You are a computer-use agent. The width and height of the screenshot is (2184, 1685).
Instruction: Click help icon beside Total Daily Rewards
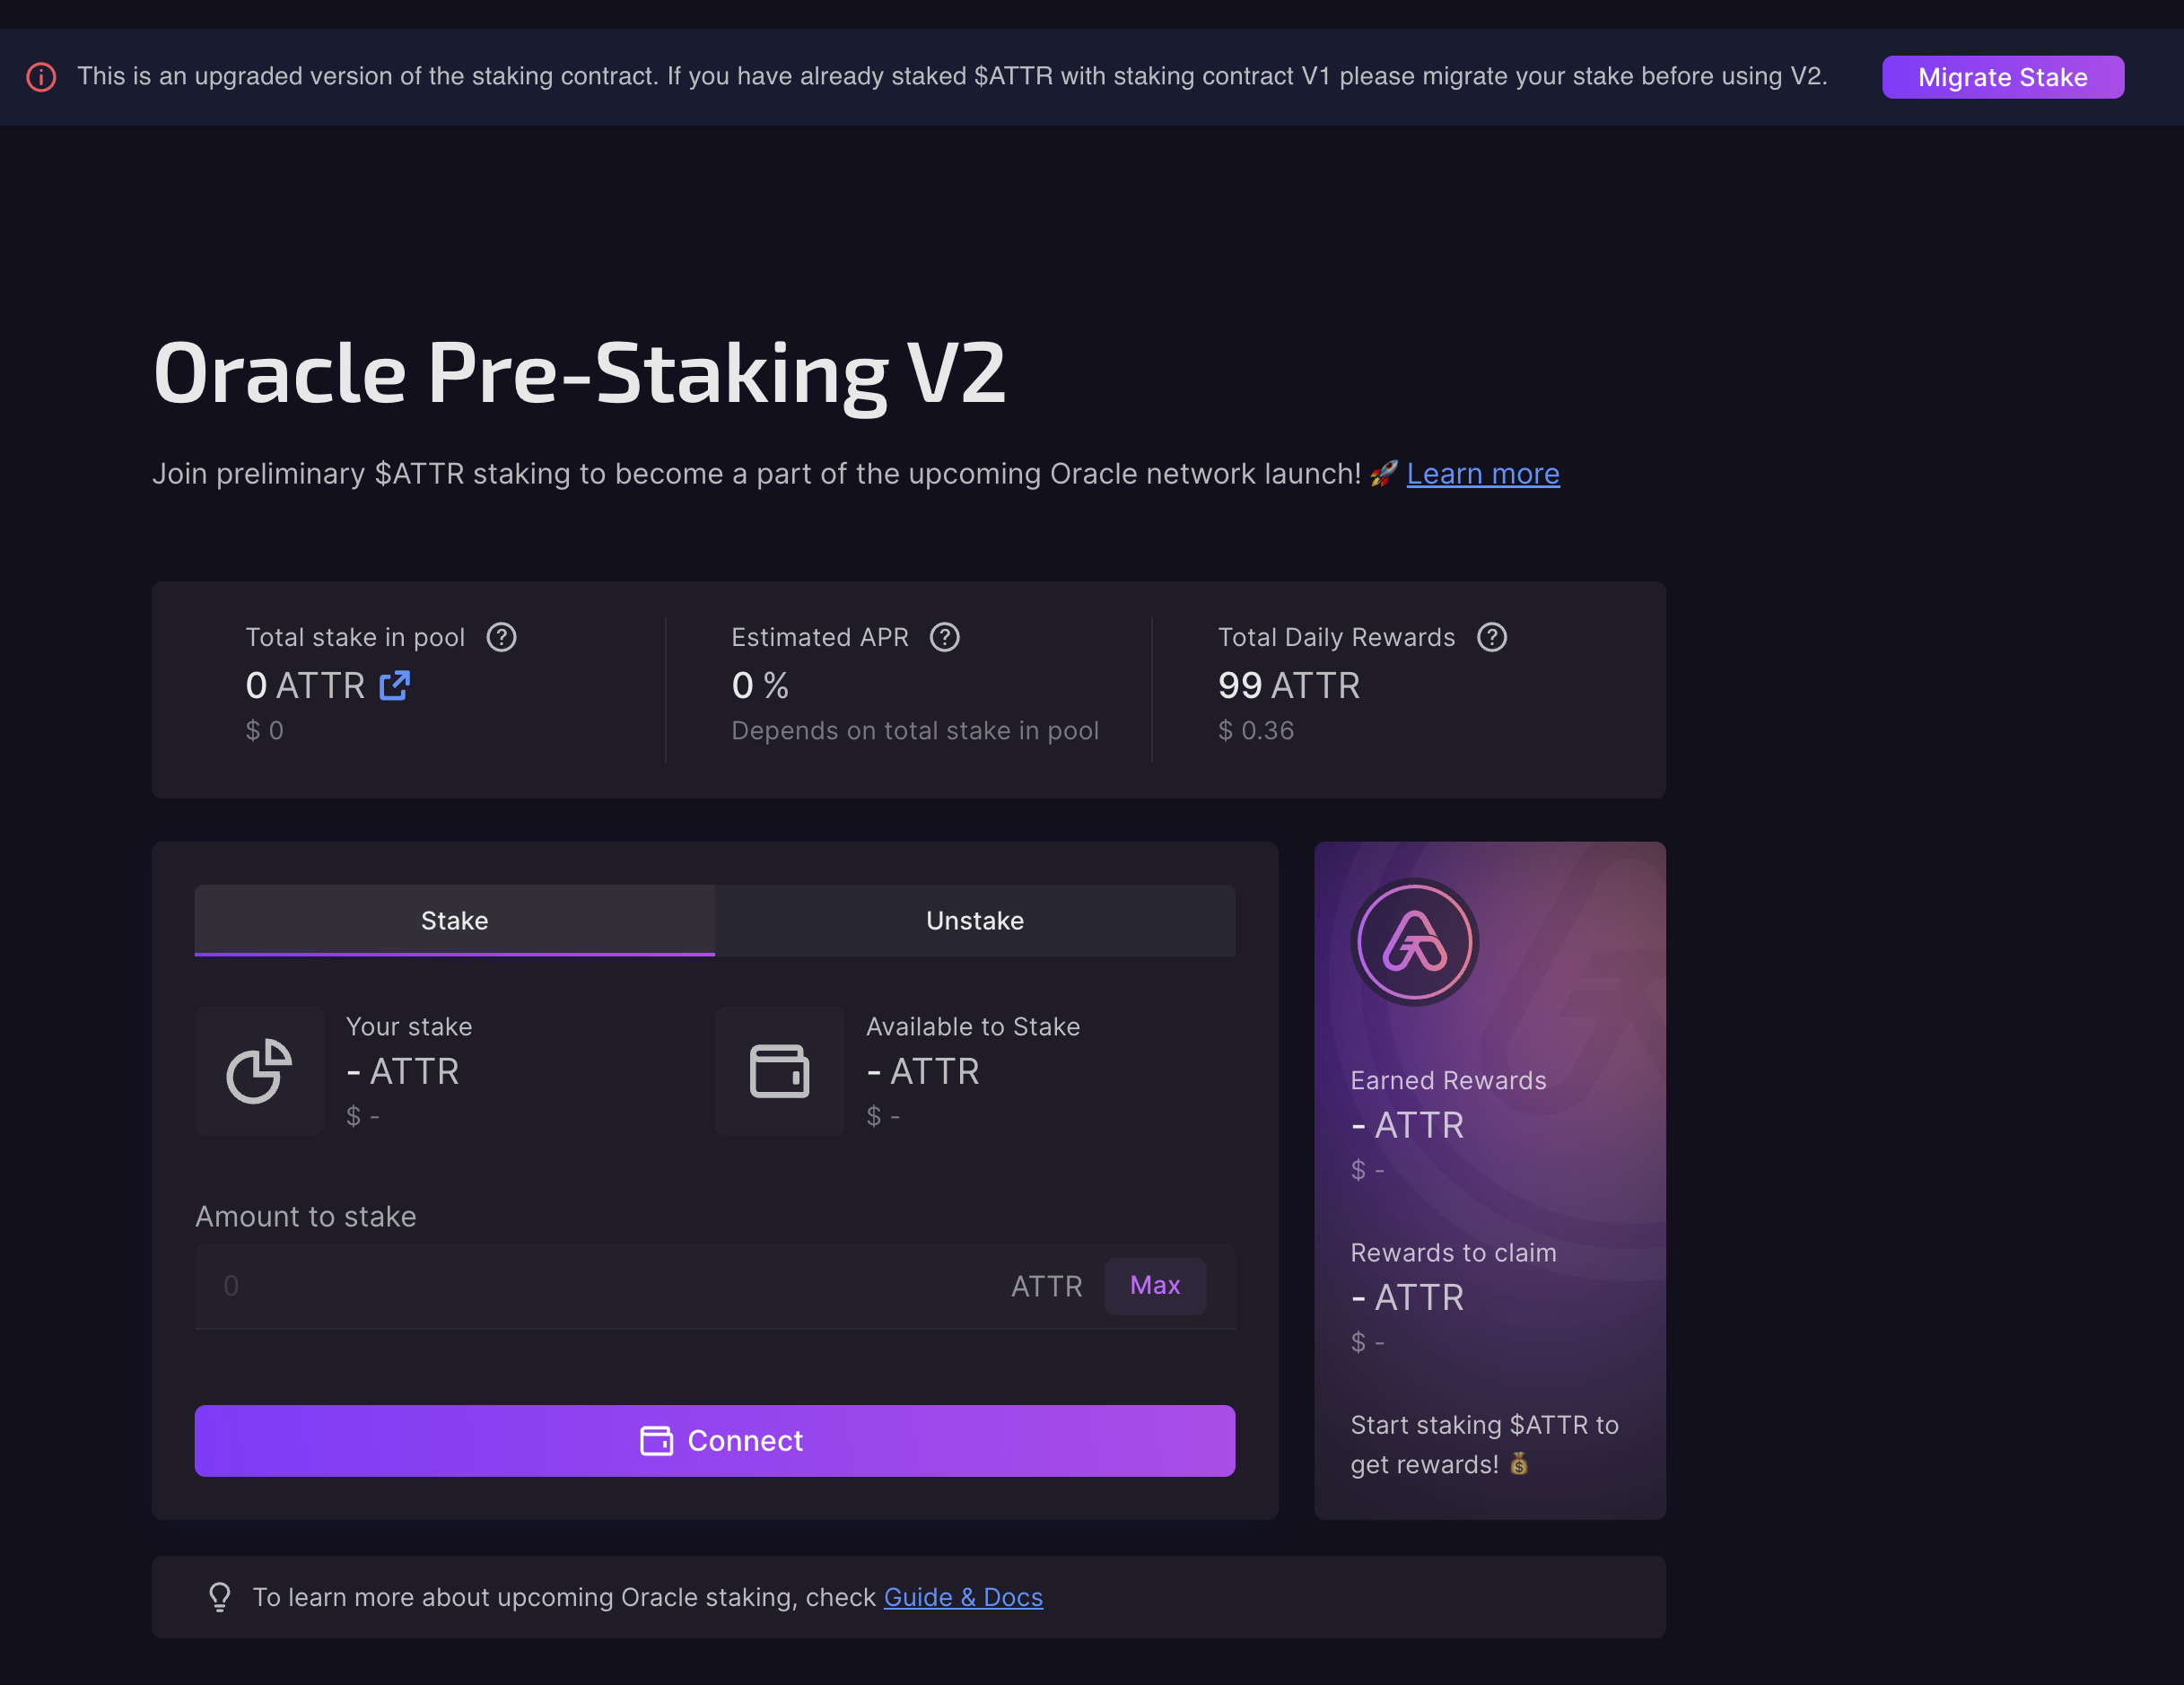pos(1491,637)
